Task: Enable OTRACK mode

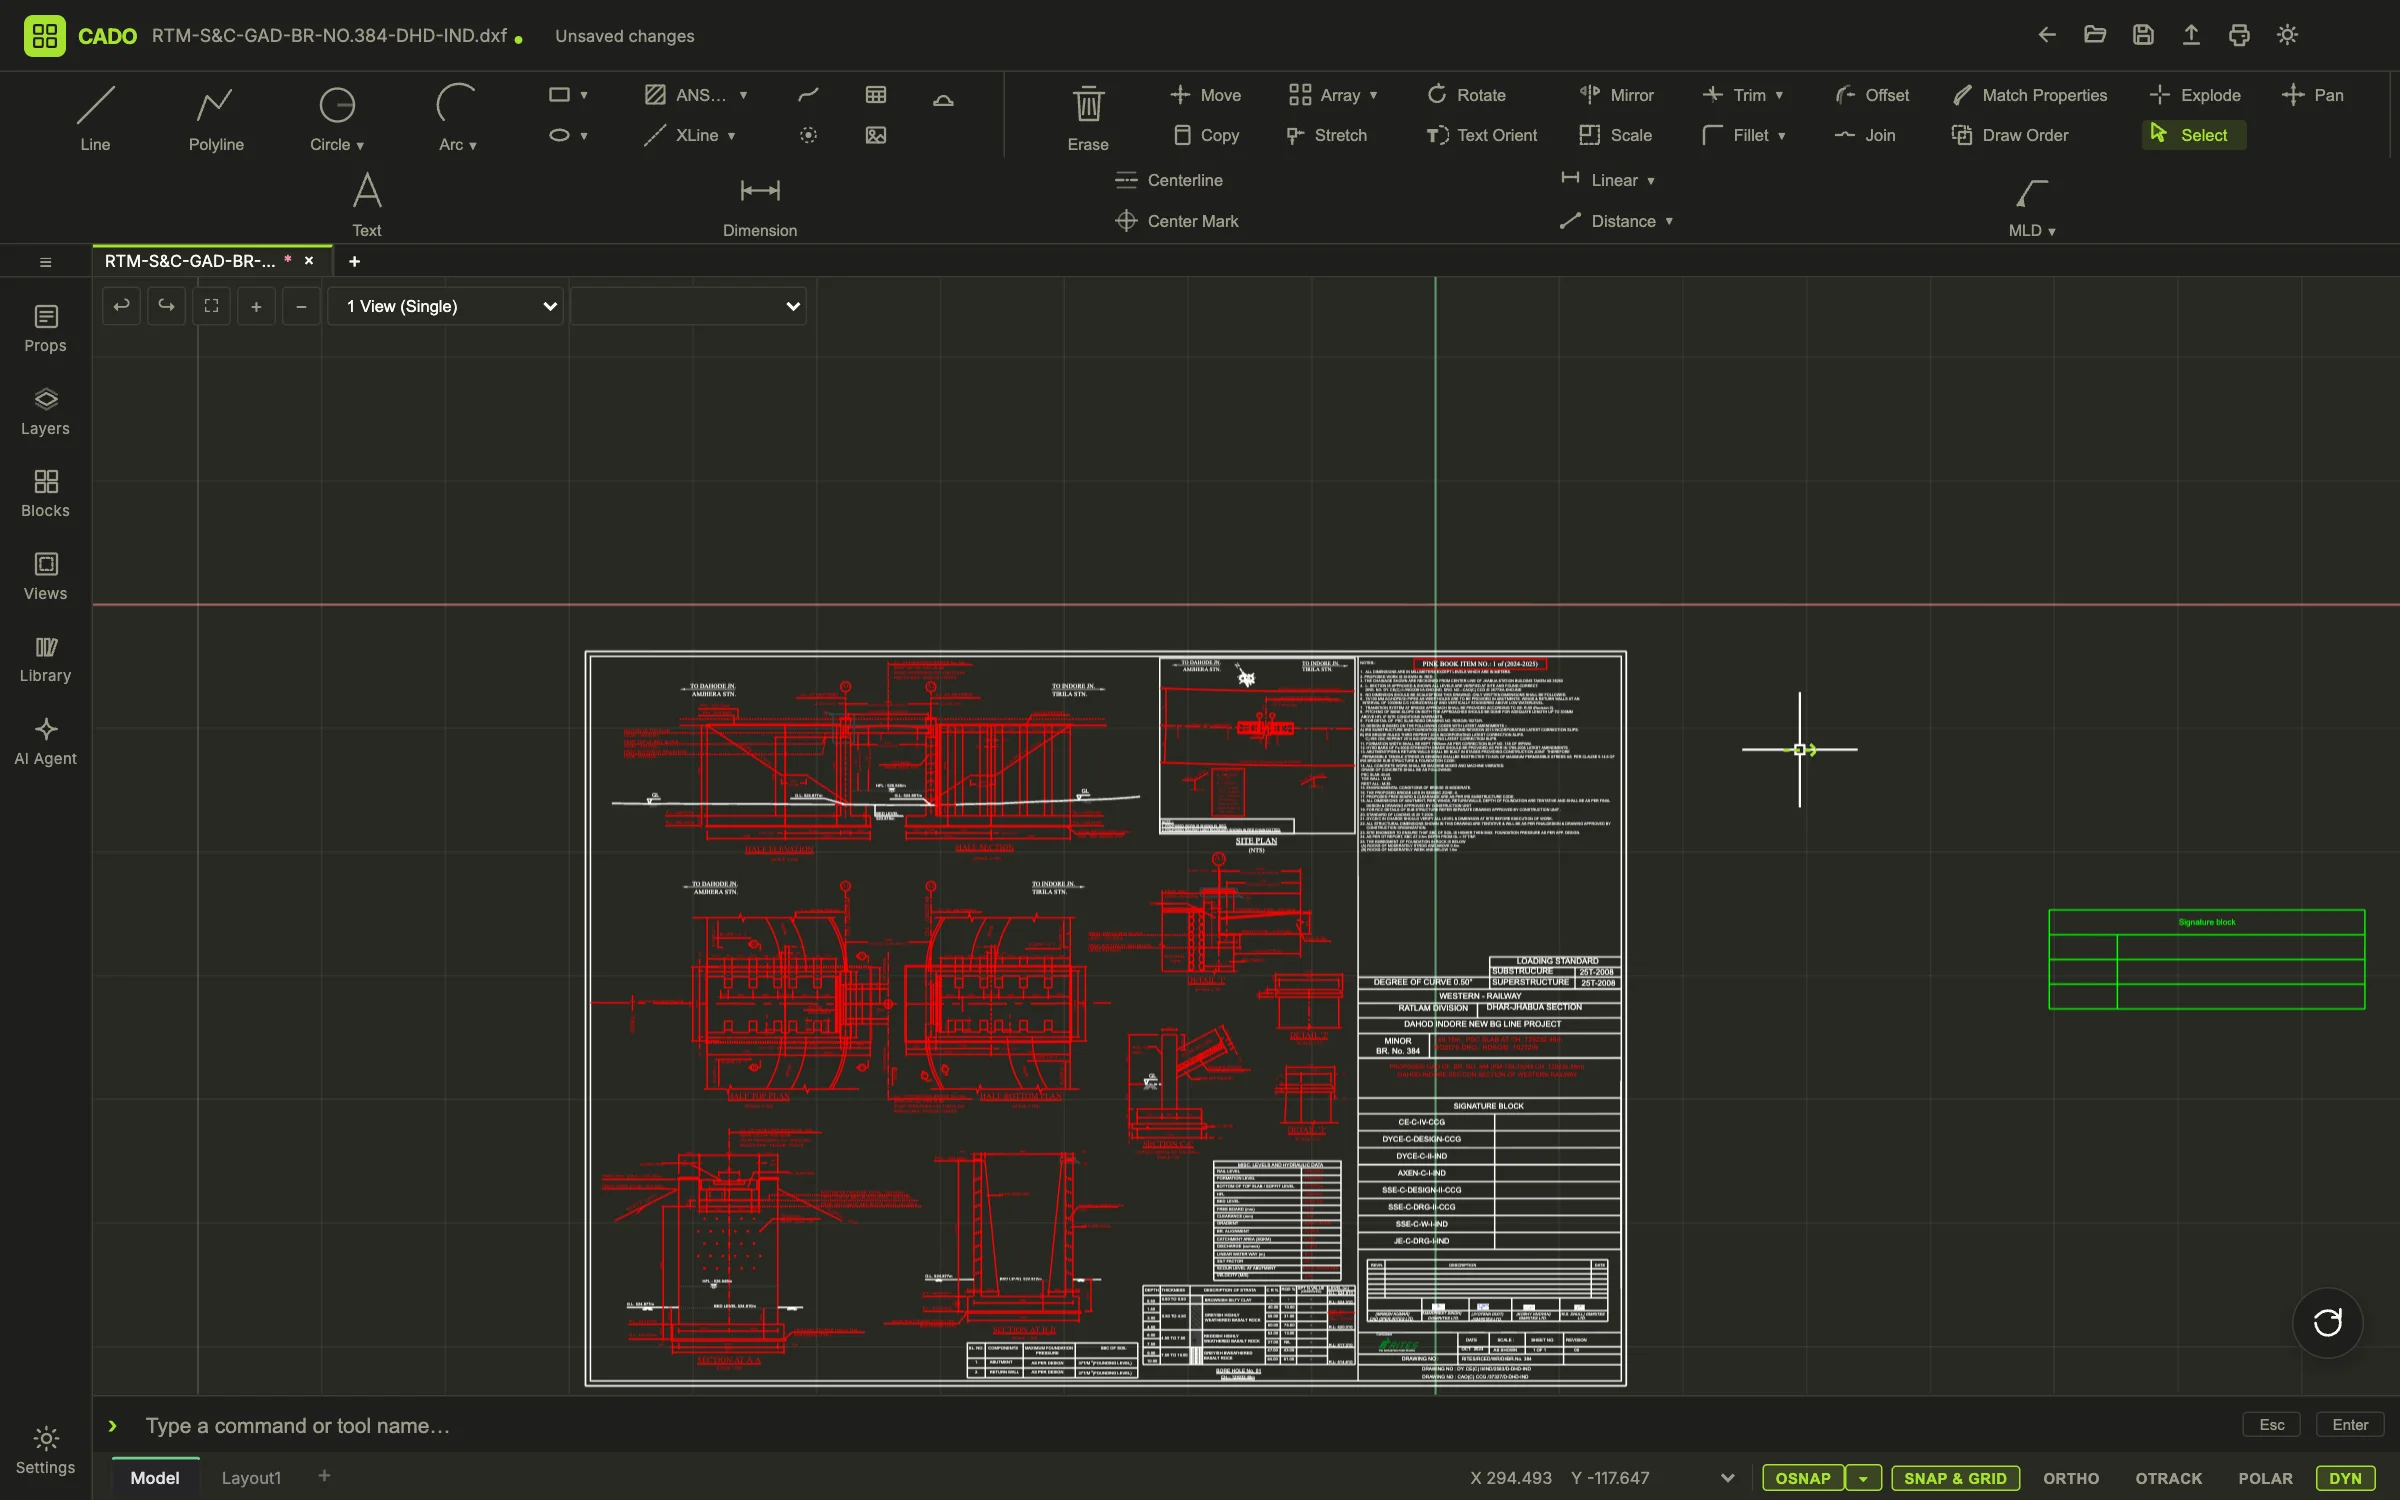Action: pyautogui.click(x=2169, y=1478)
